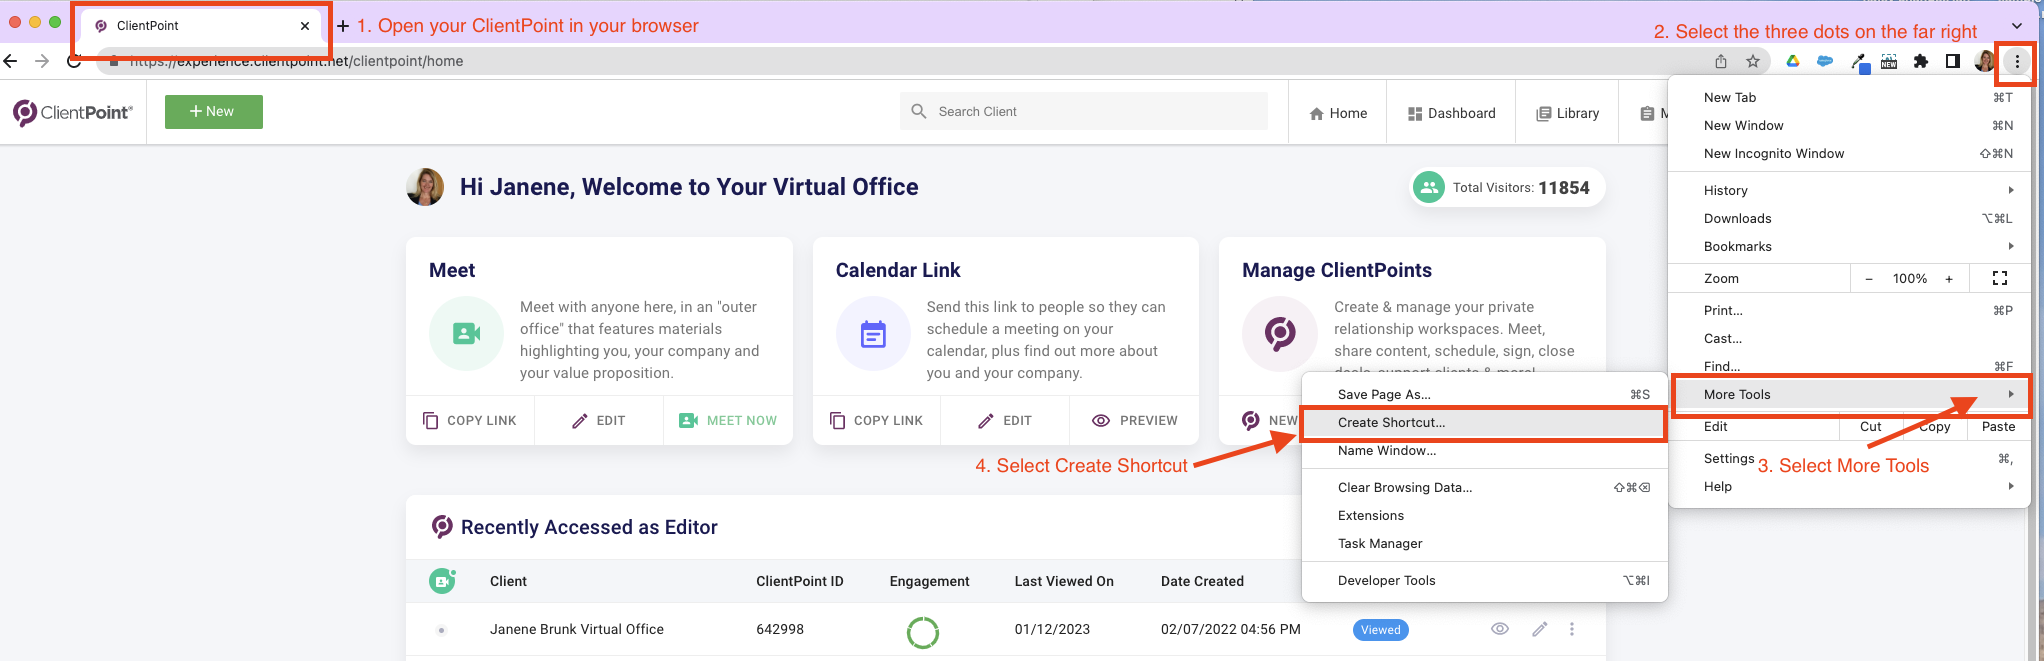Click the ClientPoint logo
Viewport: 2044px width, 661px height.
[x=72, y=112]
